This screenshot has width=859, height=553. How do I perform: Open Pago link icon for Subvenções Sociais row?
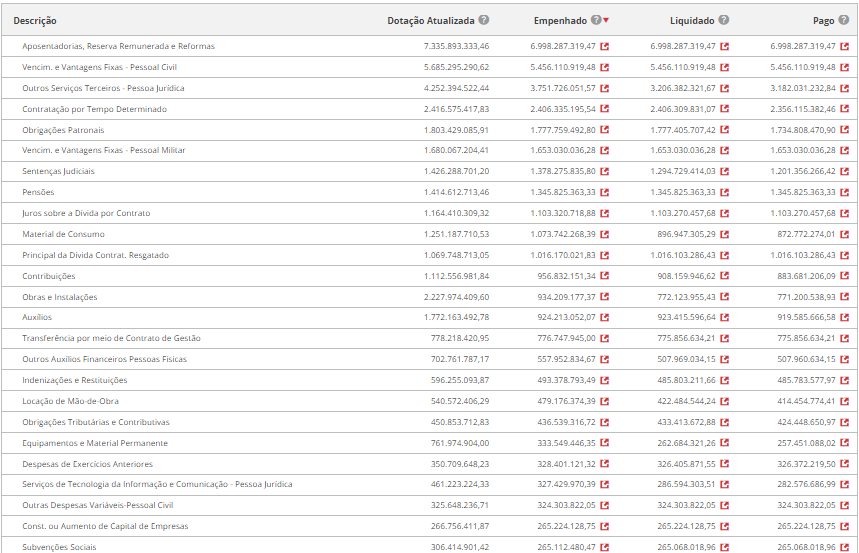click(x=844, y=547)
